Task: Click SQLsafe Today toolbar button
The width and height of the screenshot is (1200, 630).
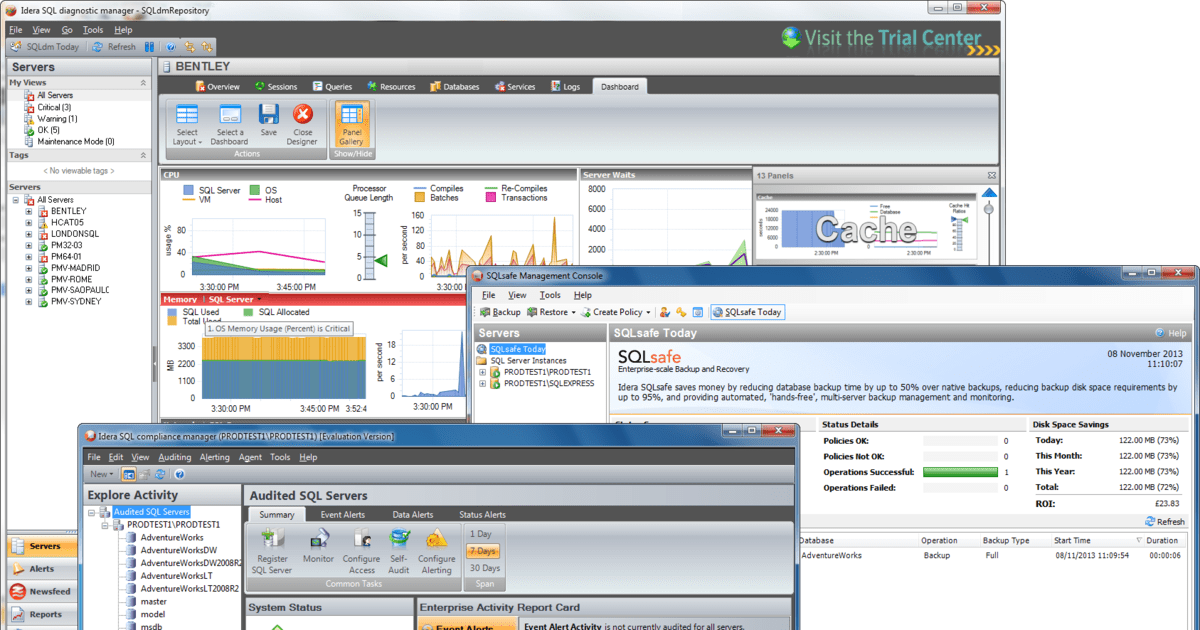Action: coord(747,312)
